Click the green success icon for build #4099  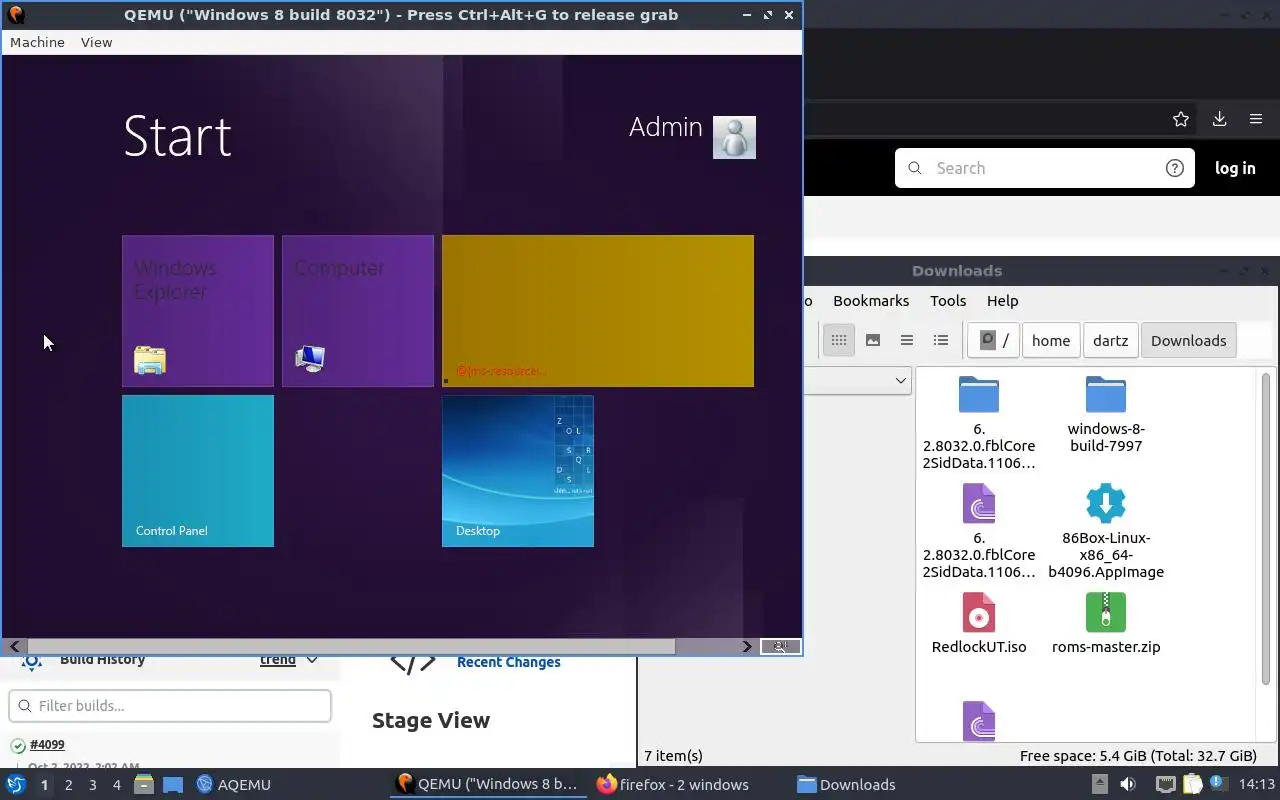click(x=18, y=746)
